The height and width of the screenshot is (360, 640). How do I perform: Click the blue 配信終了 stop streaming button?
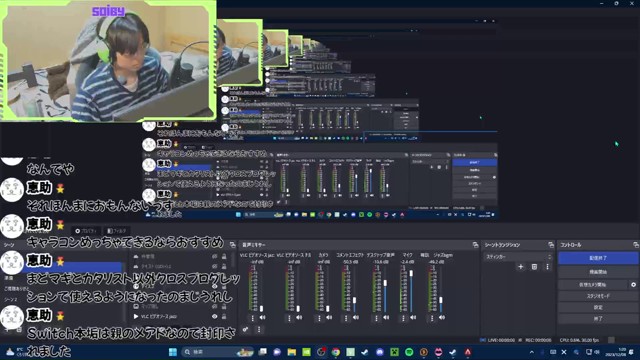click(x=598, y=258)
